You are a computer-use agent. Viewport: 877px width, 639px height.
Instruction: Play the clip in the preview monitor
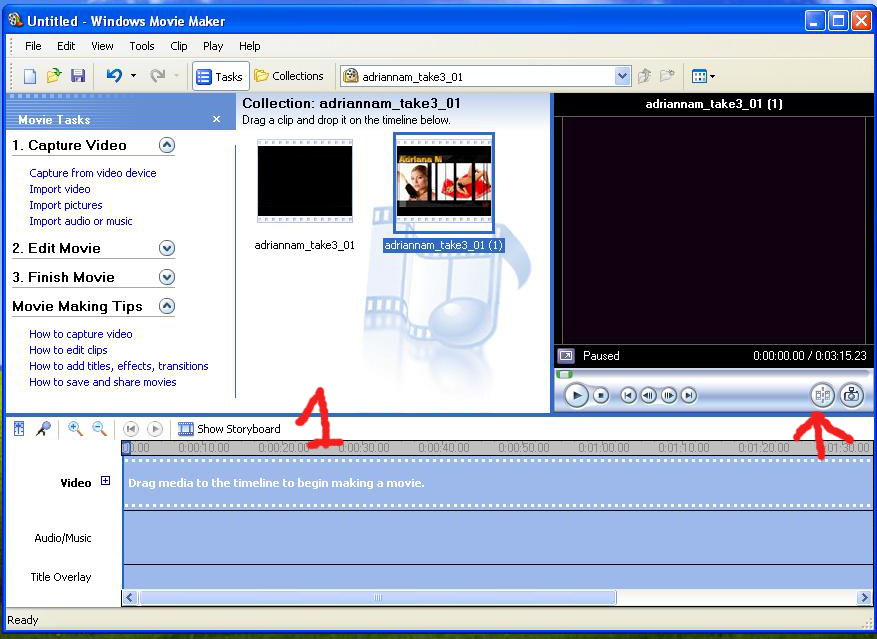pos(576,396)
